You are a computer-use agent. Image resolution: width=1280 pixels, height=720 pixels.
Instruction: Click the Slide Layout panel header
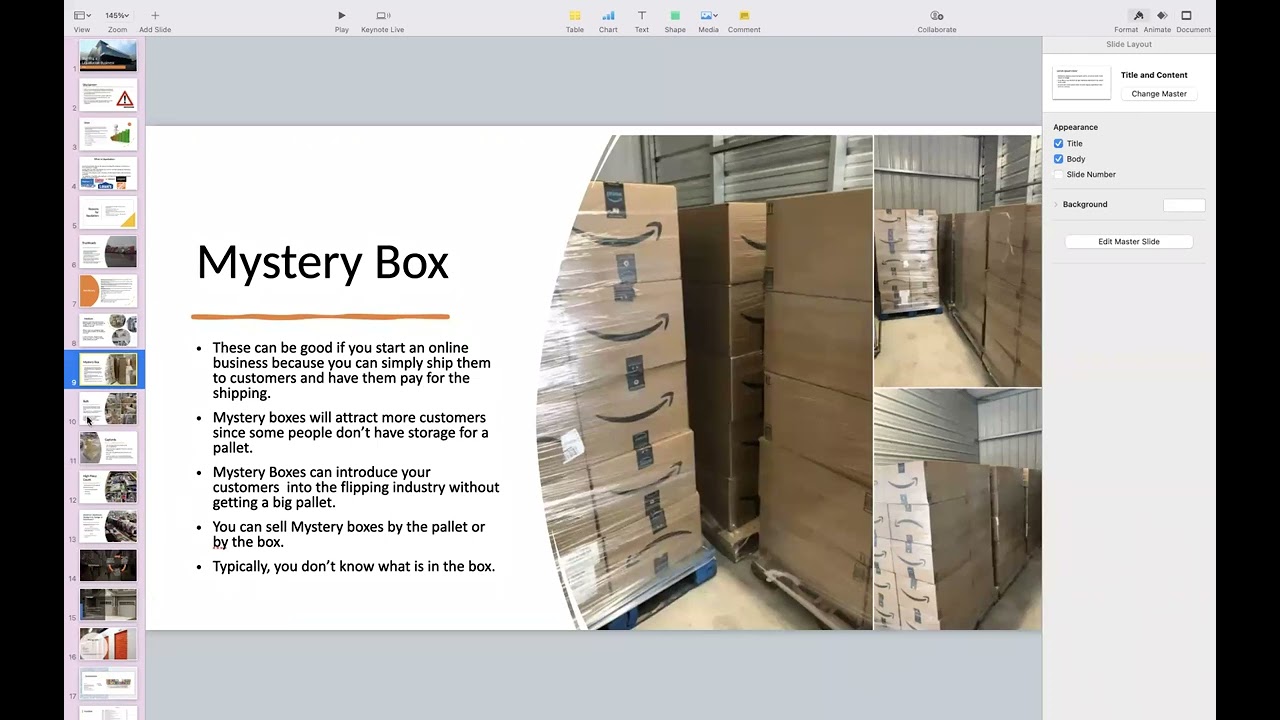(1129, 44)
